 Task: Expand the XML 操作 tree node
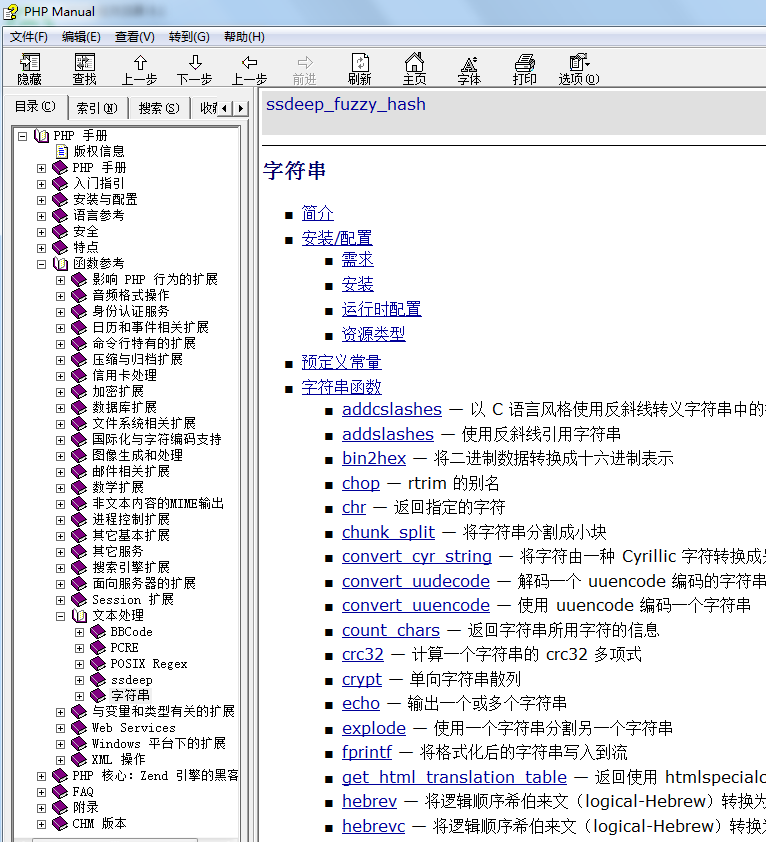(61, 760)
